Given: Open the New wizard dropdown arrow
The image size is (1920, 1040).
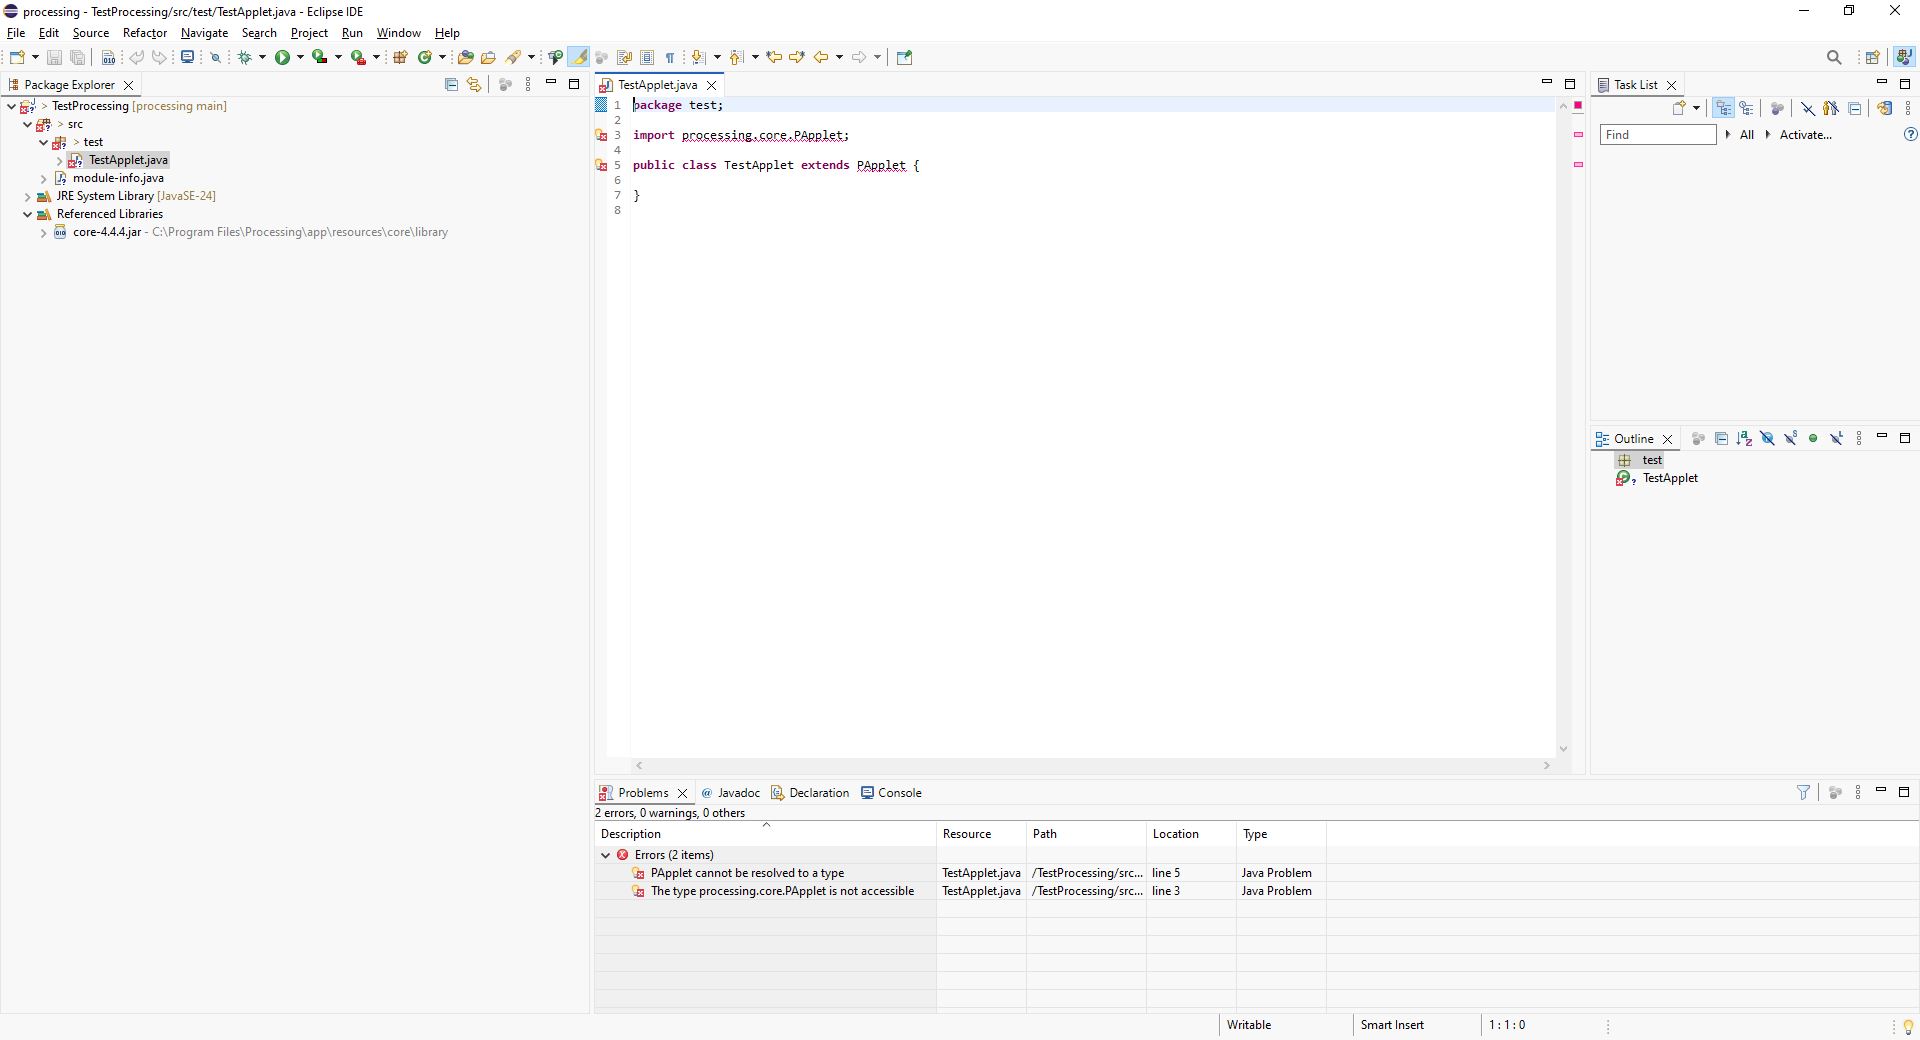Looking at the screenshot, I should click(35, 57).
